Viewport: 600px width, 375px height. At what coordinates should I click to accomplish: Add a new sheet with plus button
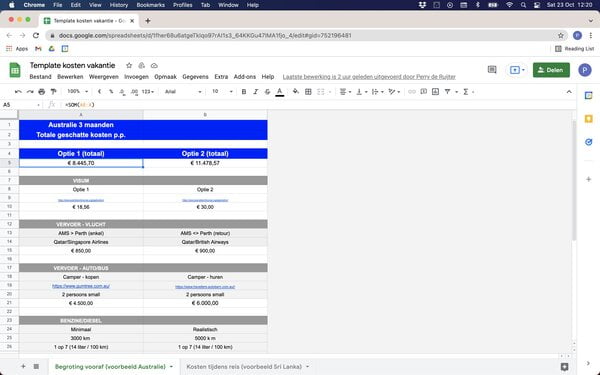pos(23,367)
